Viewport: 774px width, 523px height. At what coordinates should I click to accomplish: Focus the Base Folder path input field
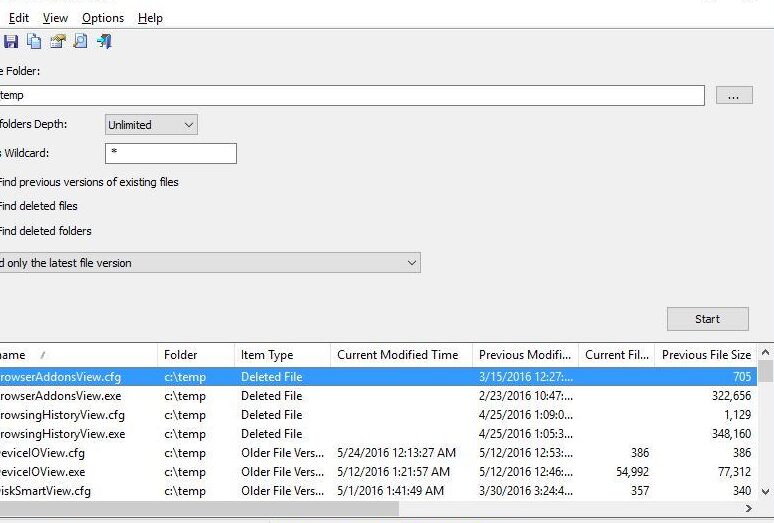point(352,95)
